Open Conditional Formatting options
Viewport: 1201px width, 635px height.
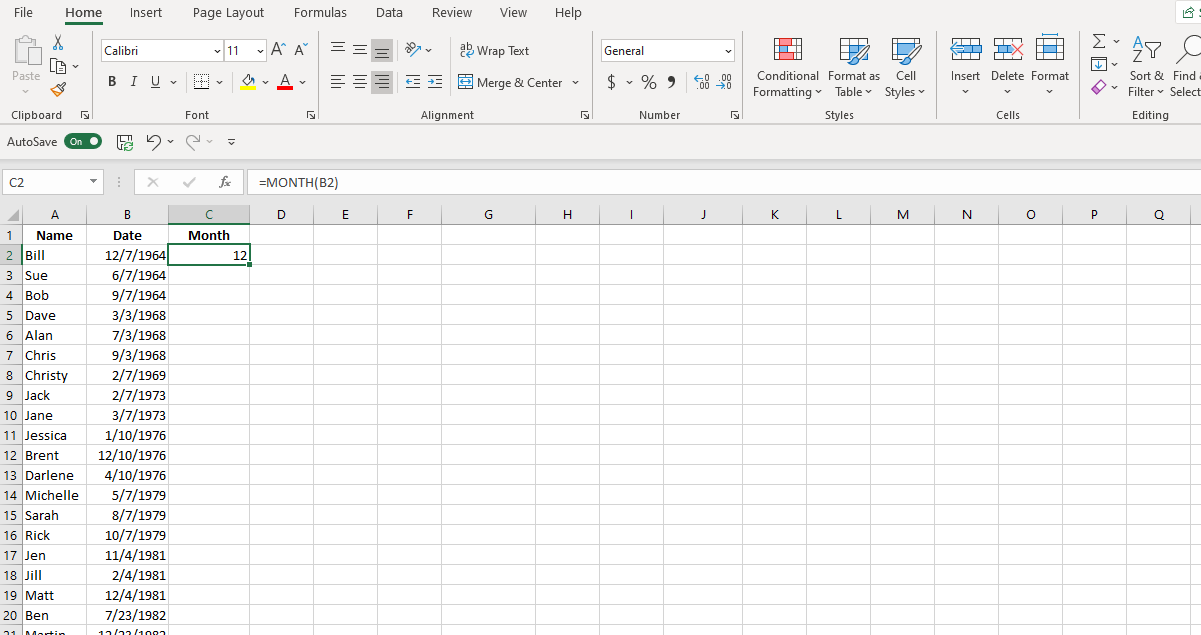787,68
